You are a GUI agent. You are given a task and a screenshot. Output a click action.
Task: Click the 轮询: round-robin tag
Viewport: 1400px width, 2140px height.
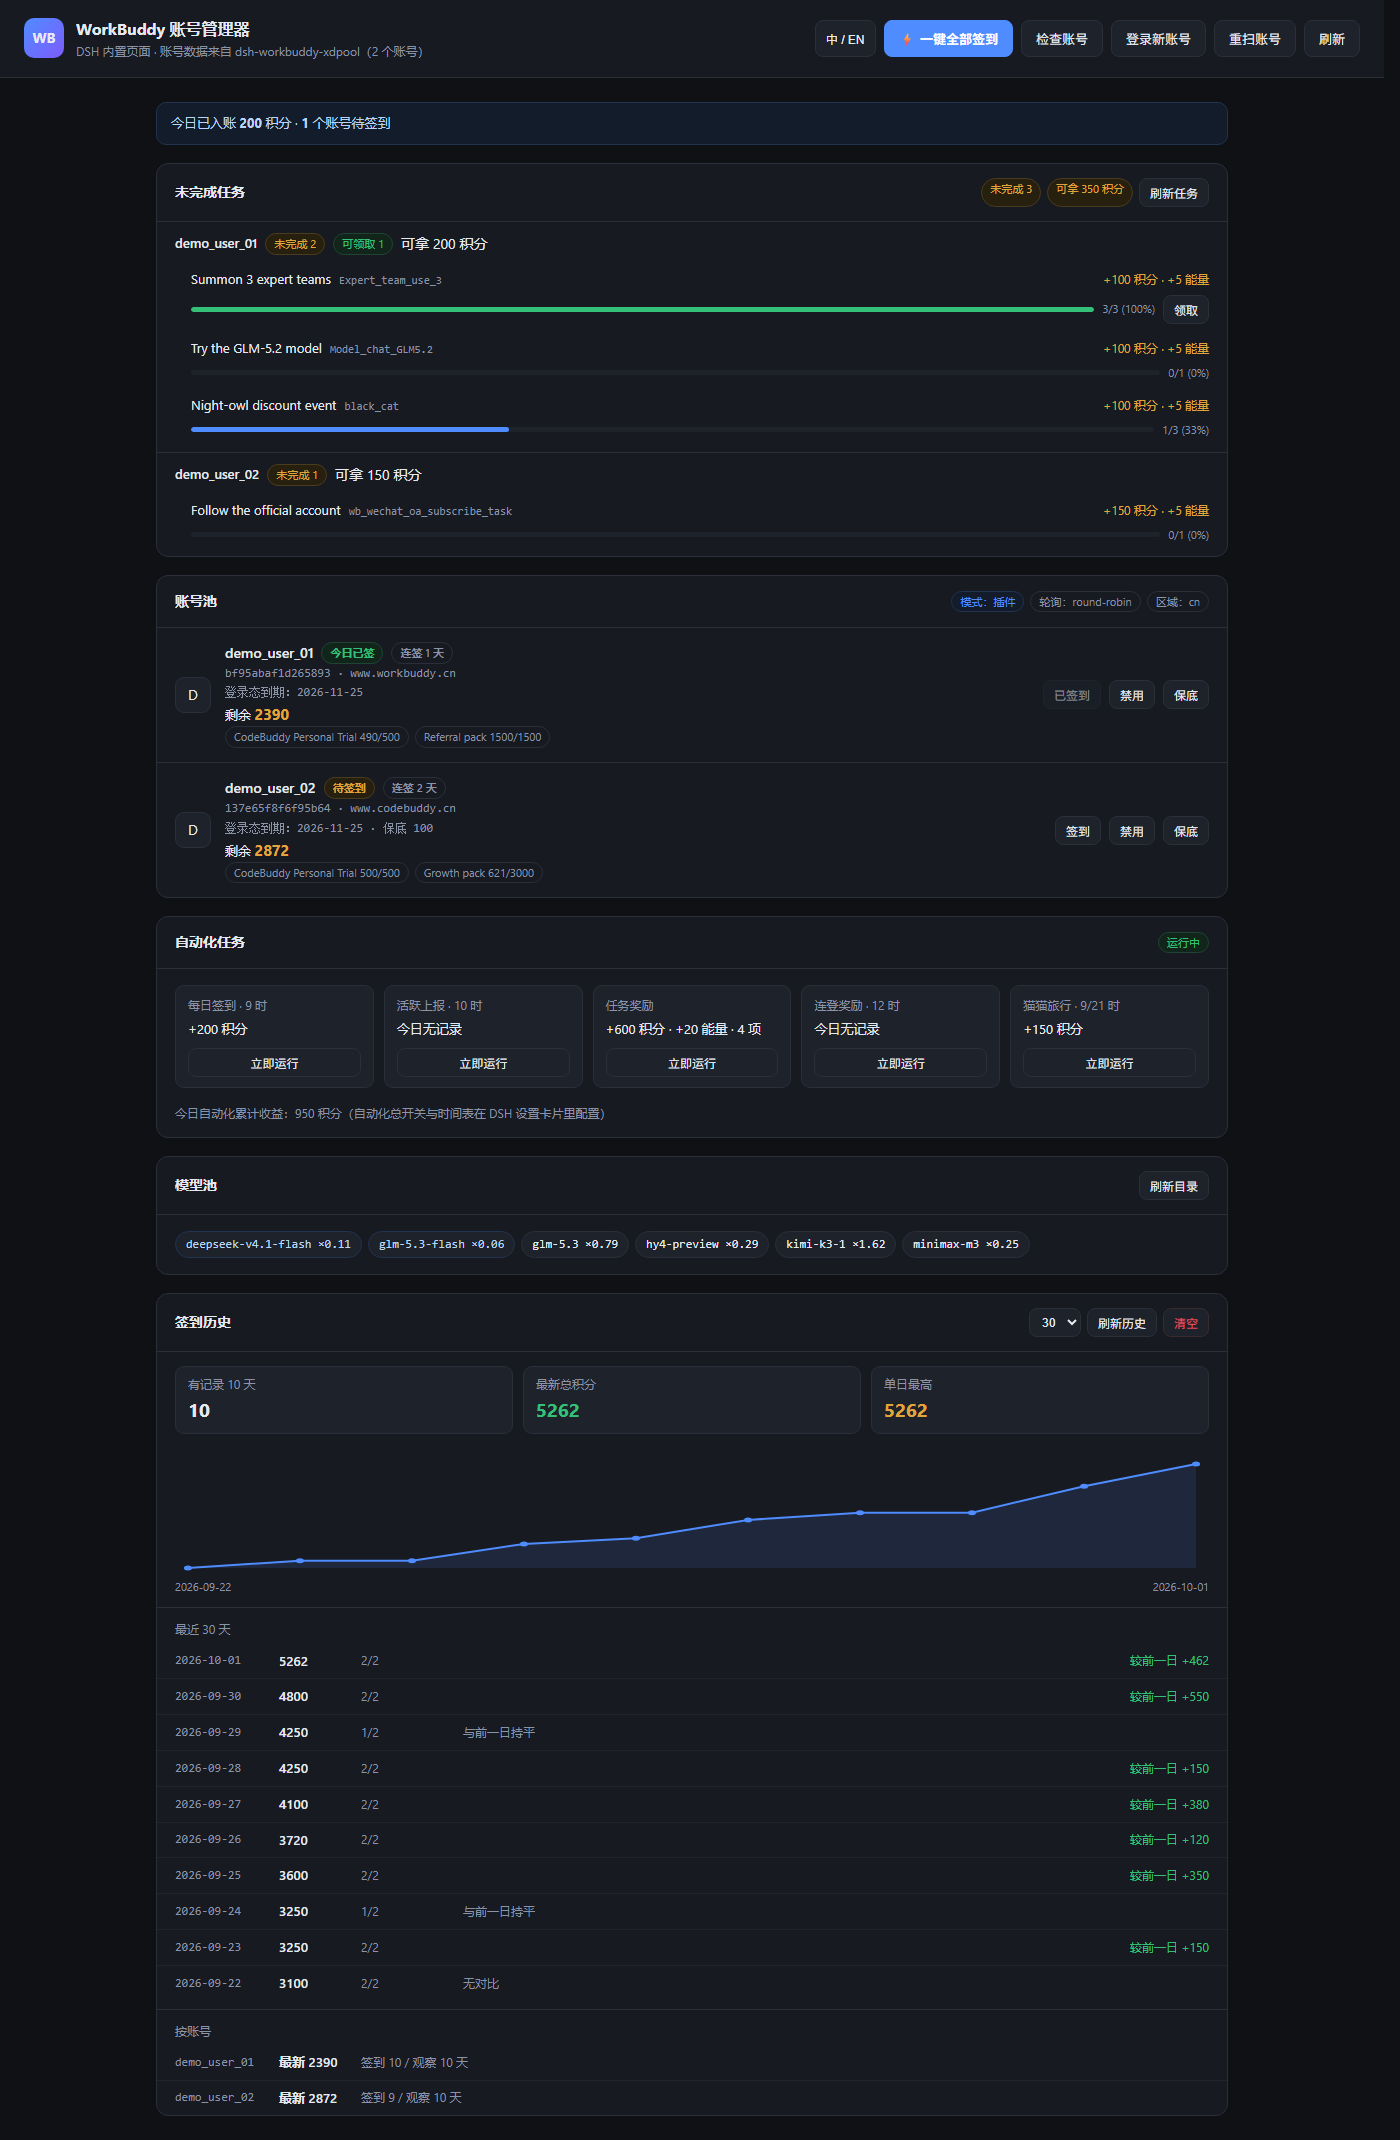pos(1085,602)
